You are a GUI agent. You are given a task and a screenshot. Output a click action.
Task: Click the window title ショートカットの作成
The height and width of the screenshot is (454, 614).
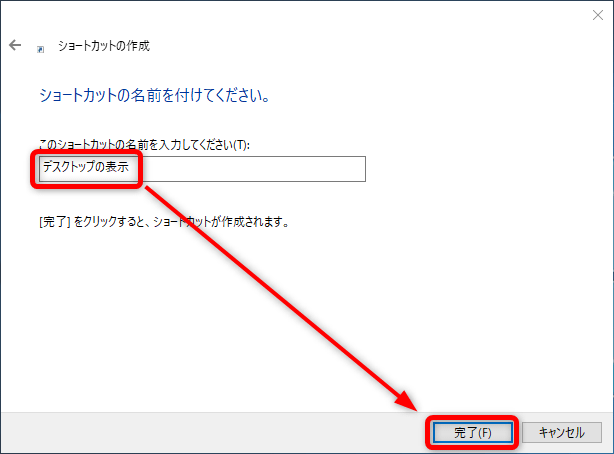click(104, 46)
